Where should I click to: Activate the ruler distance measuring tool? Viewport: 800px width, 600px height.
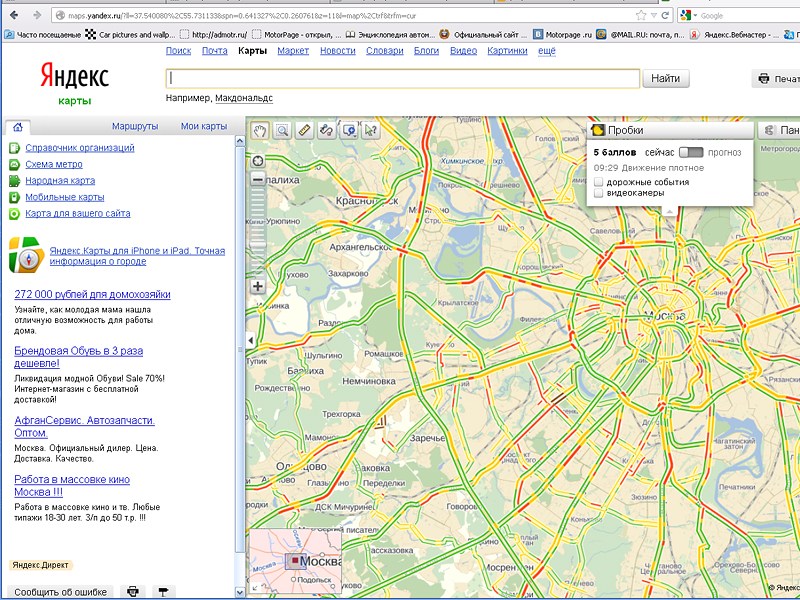[x=304, y=131]
